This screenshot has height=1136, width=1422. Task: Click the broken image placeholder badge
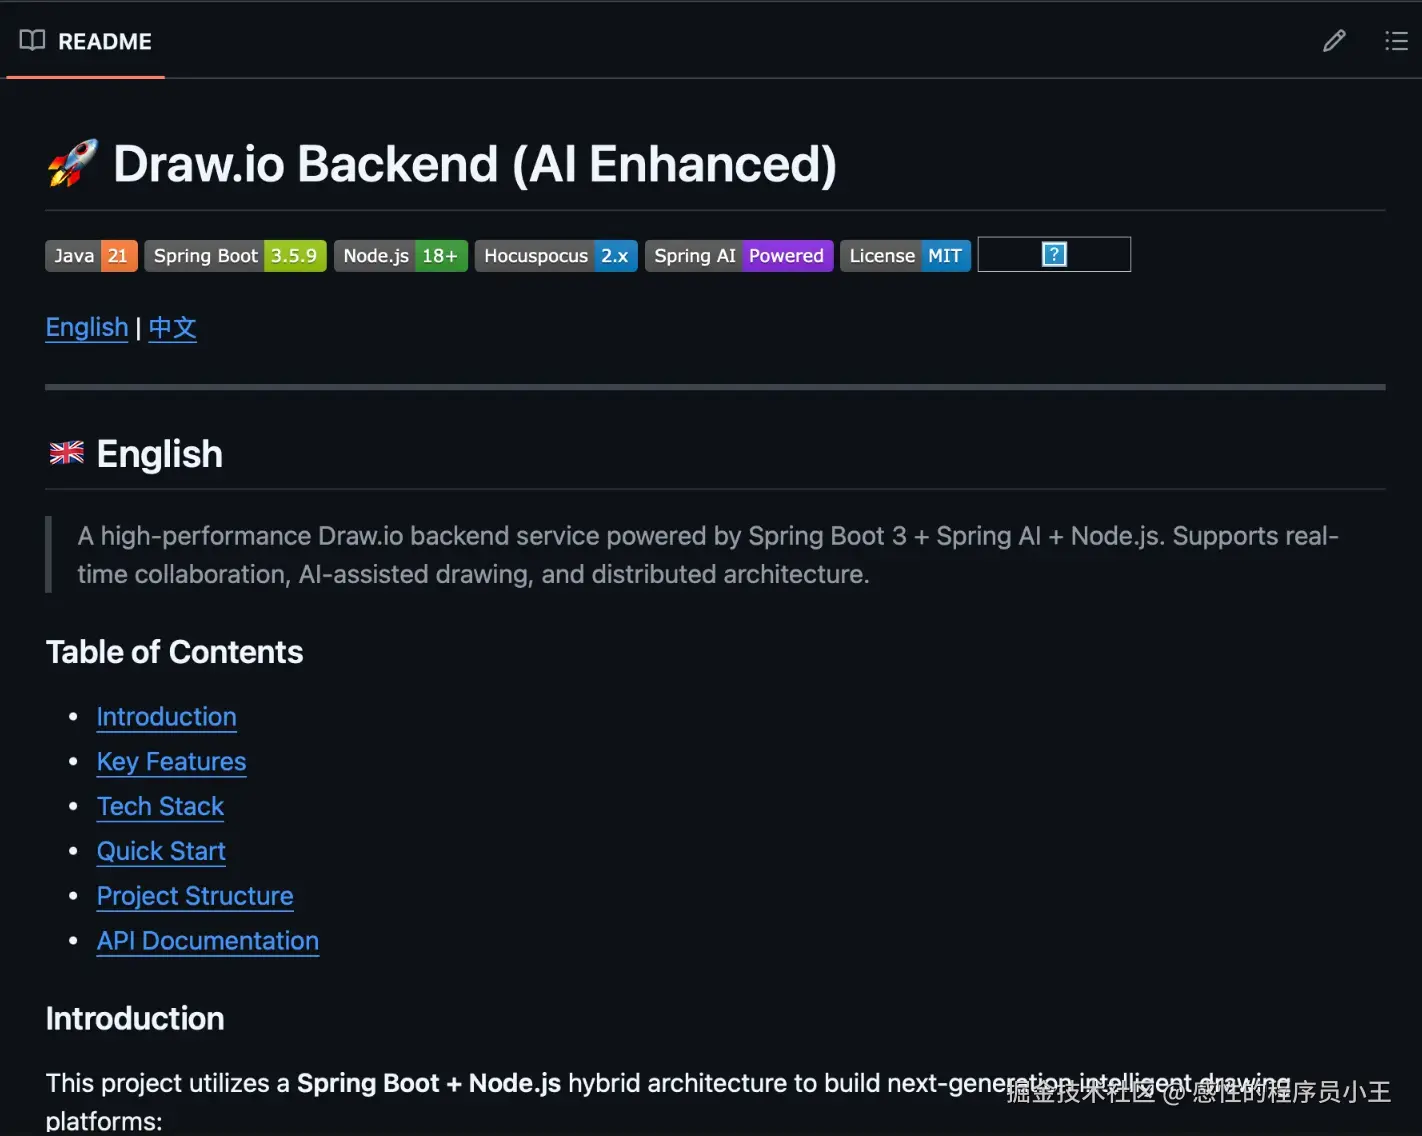tap(1054, 255)
